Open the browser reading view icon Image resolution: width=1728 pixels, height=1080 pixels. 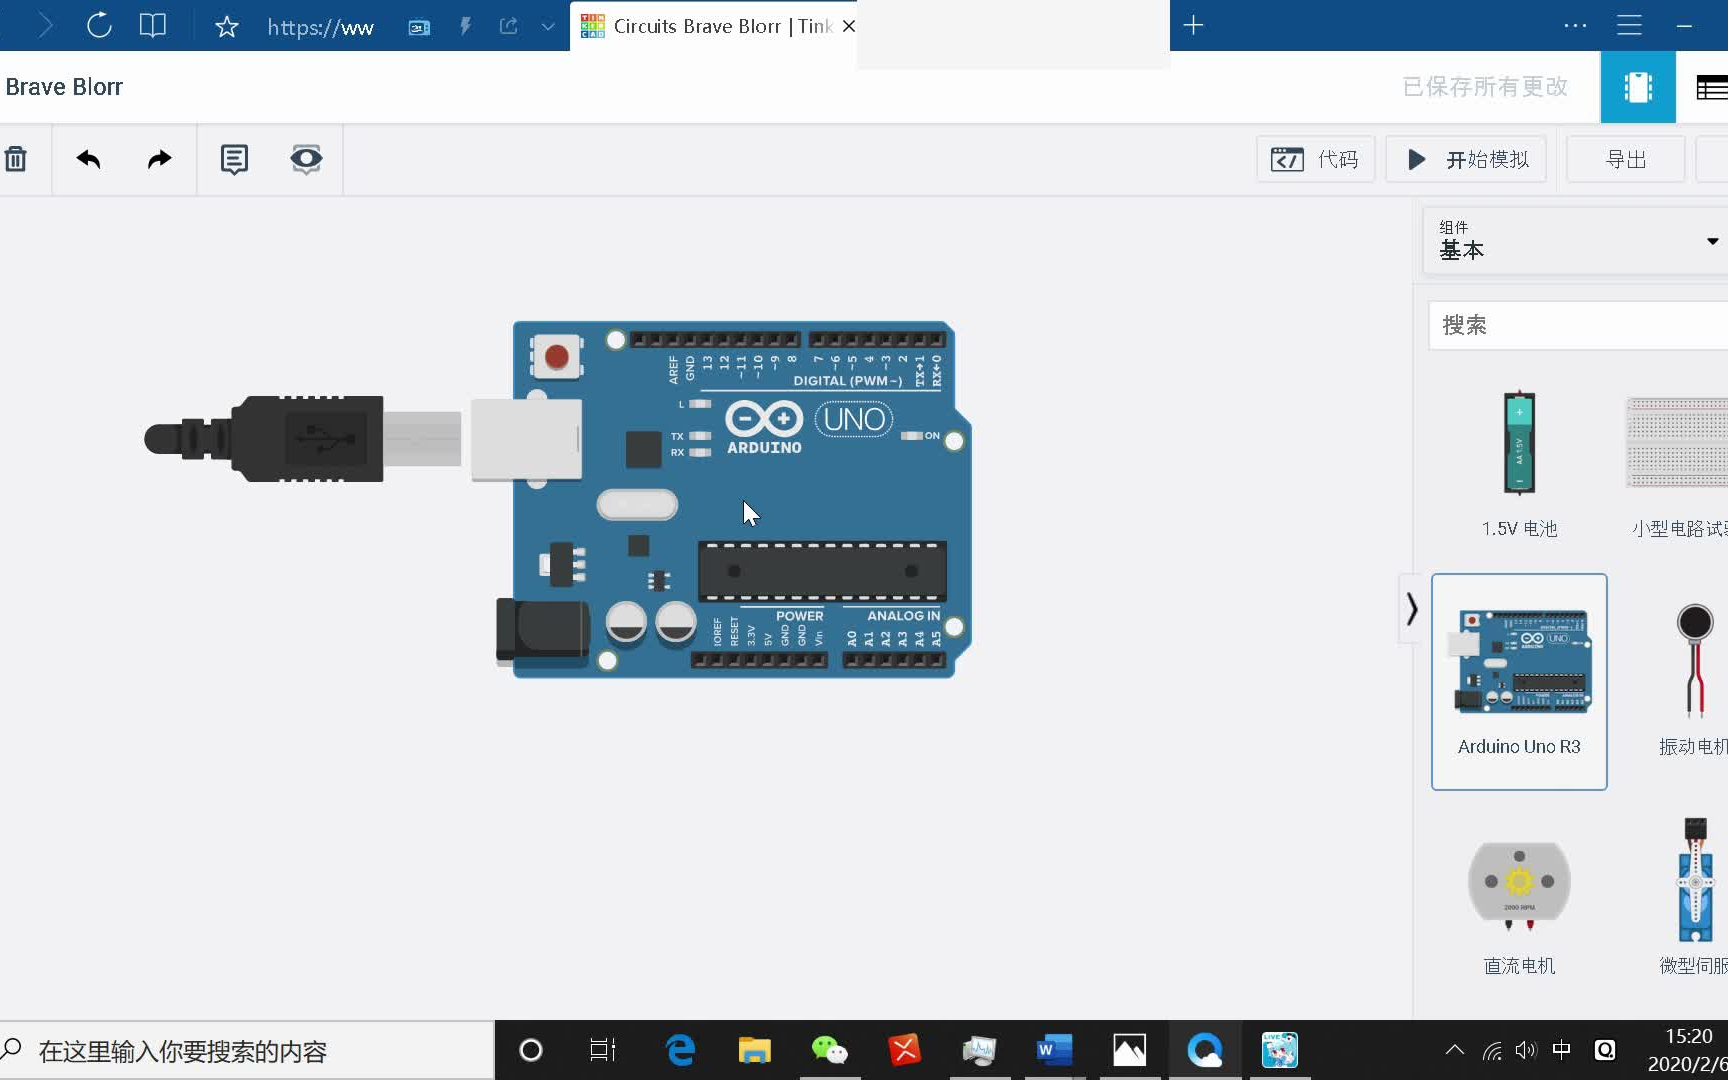152,25
